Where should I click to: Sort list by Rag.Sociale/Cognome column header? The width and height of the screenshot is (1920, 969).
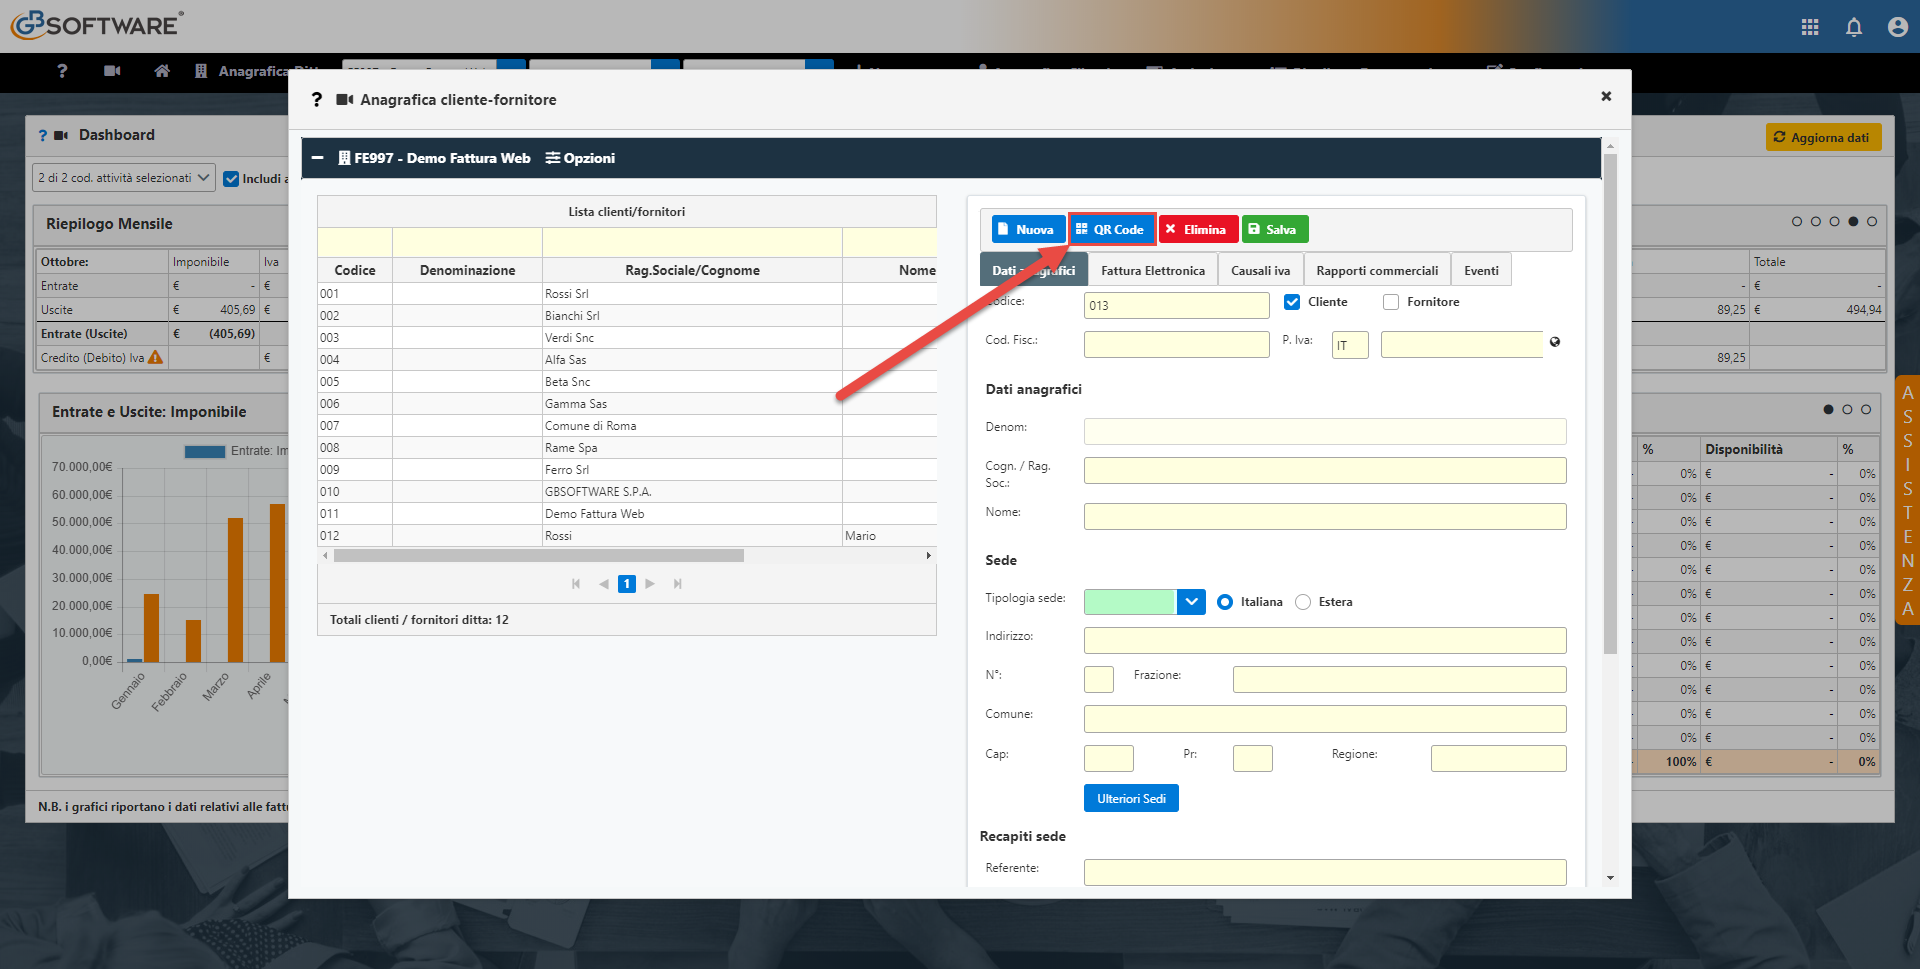click(x=692, y=270)
